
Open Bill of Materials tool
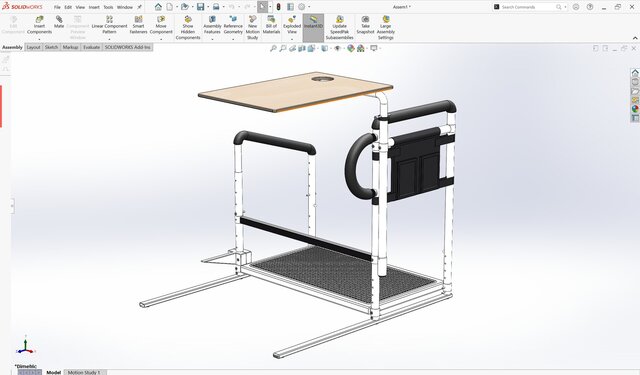point(271,24)
